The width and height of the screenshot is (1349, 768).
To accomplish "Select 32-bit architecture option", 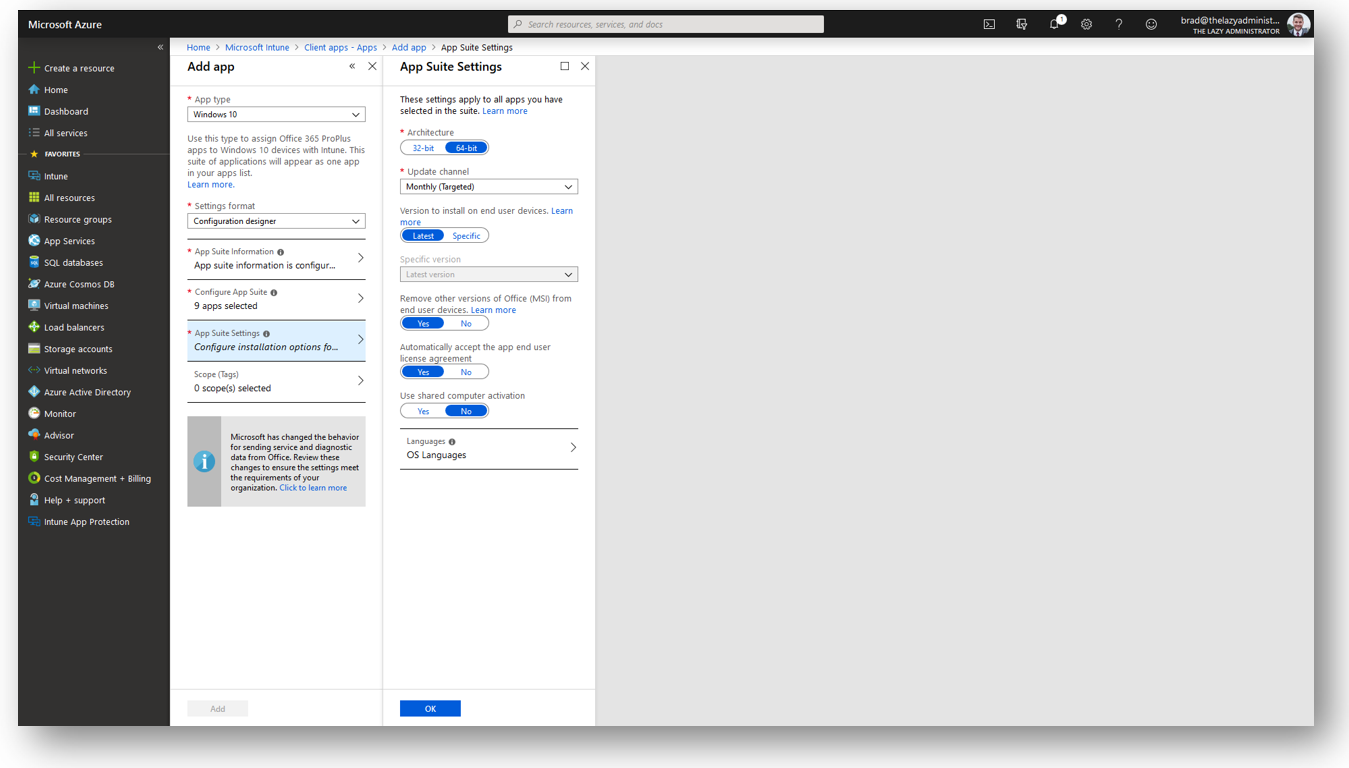I will tap(423, 148).
